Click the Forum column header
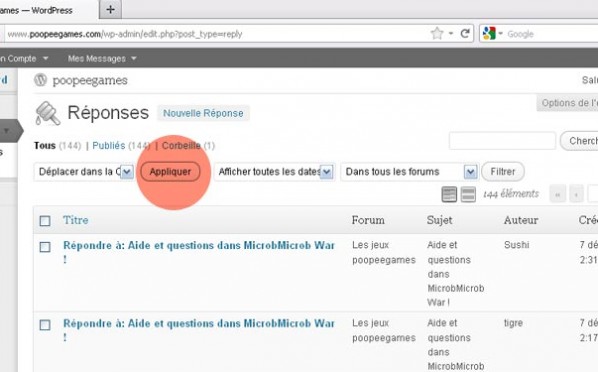598x372 pixels. tap(368, 220)
